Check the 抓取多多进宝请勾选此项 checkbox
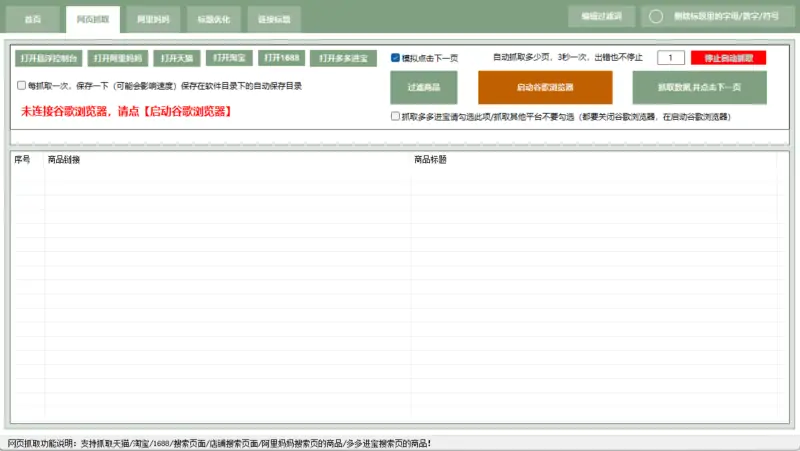Screen dimensions: 800x451 (396, 117)
